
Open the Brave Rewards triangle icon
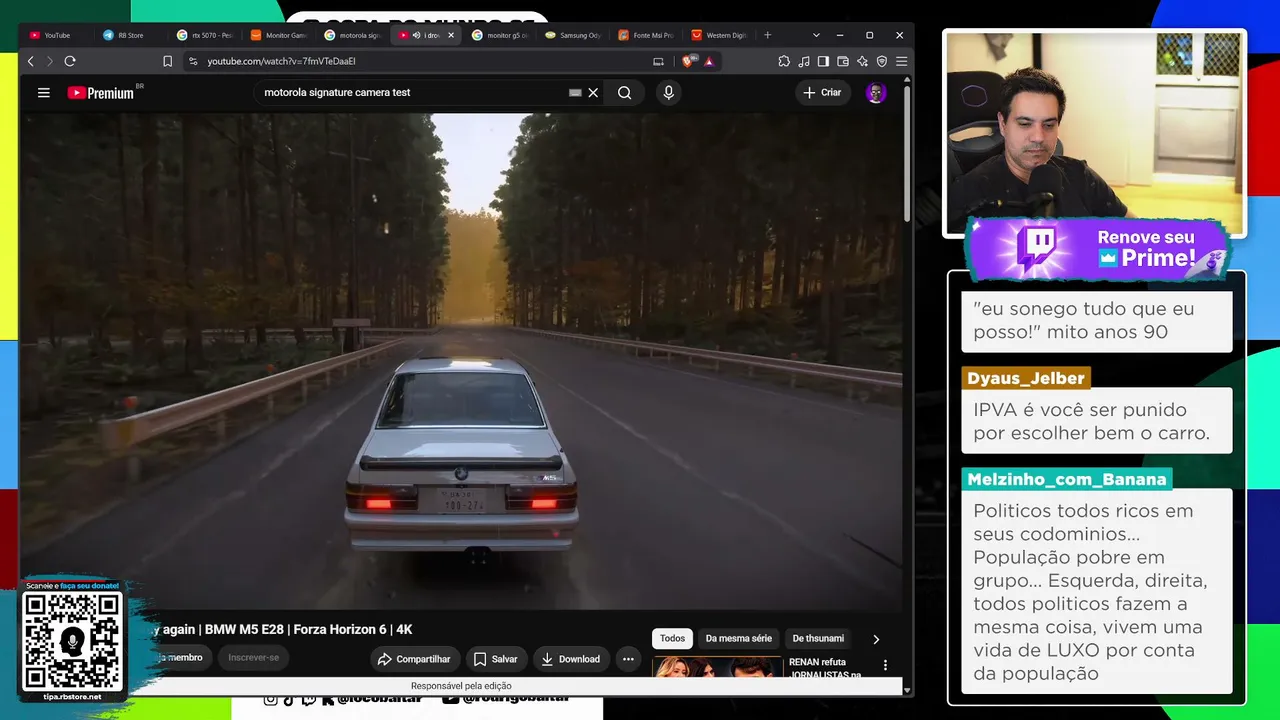point(709,61)
